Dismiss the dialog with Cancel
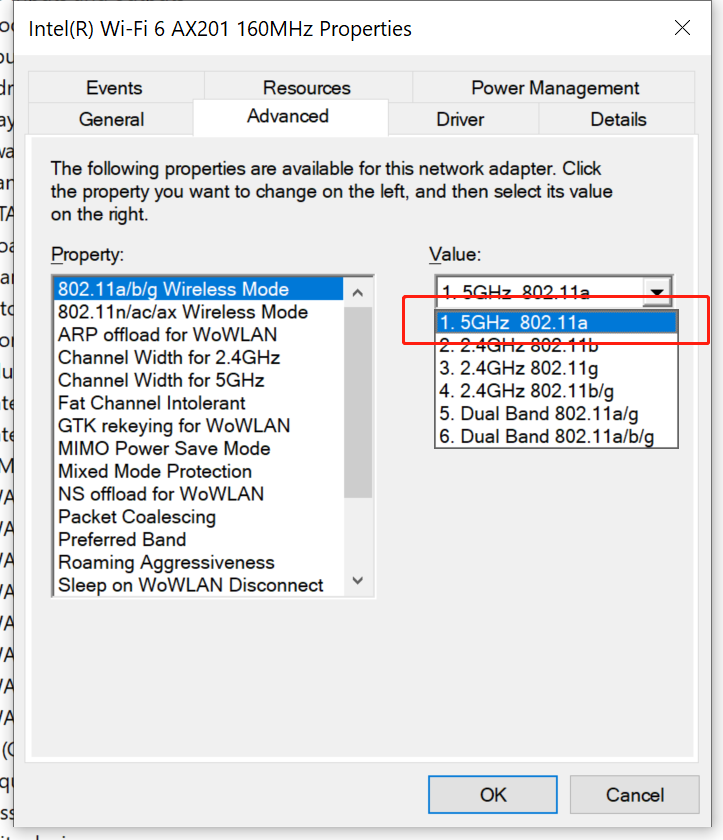The width and height of the screenshot is (723, 840). (x=635, y=794)
